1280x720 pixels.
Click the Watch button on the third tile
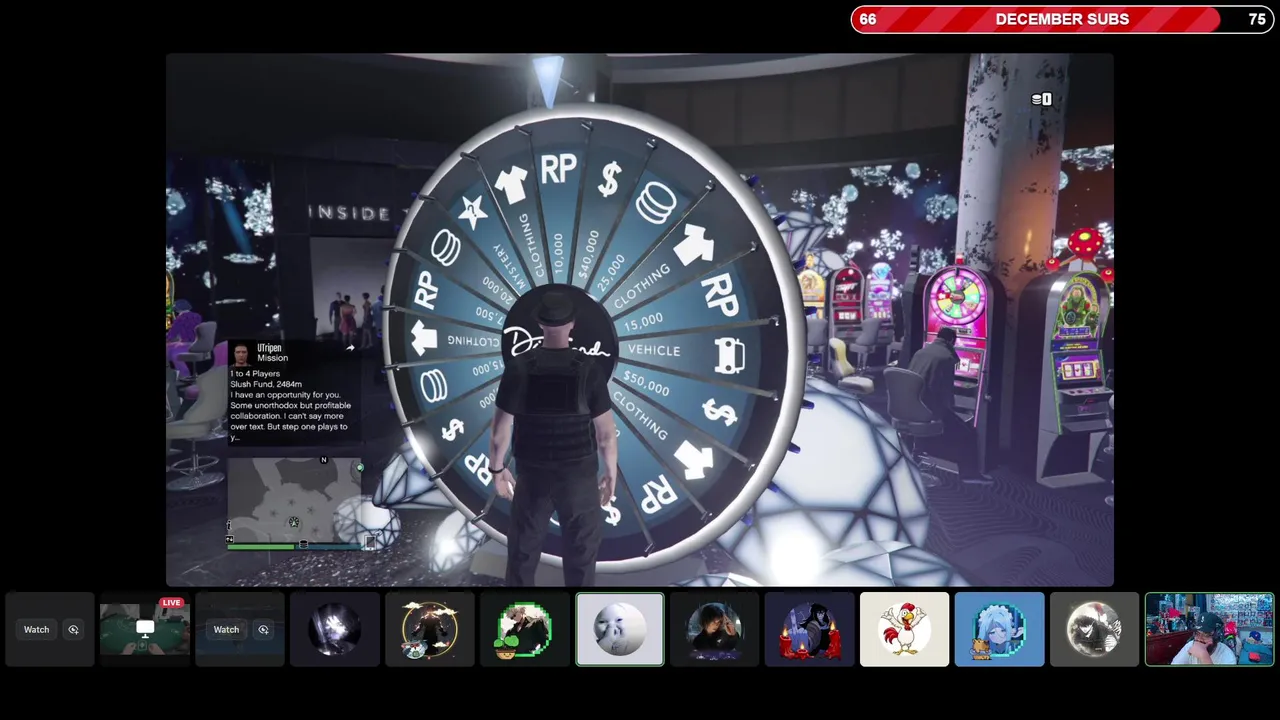pyautogui.click(x=226, y=629)
